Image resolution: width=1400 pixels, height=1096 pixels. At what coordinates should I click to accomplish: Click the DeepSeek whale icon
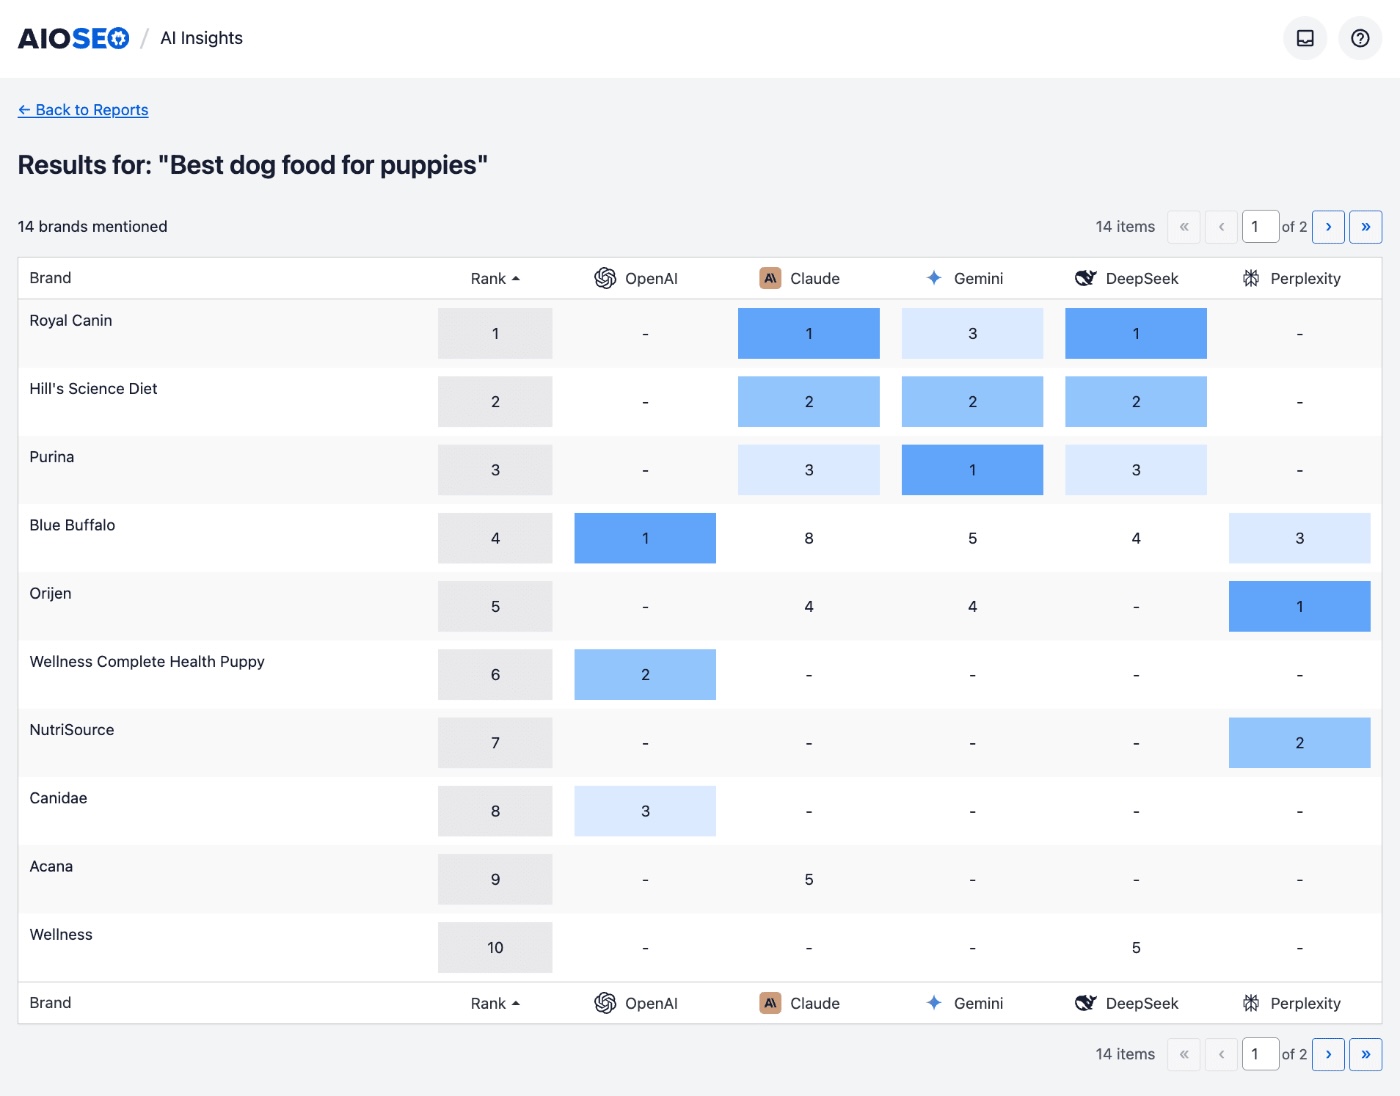pos(1086,278)
